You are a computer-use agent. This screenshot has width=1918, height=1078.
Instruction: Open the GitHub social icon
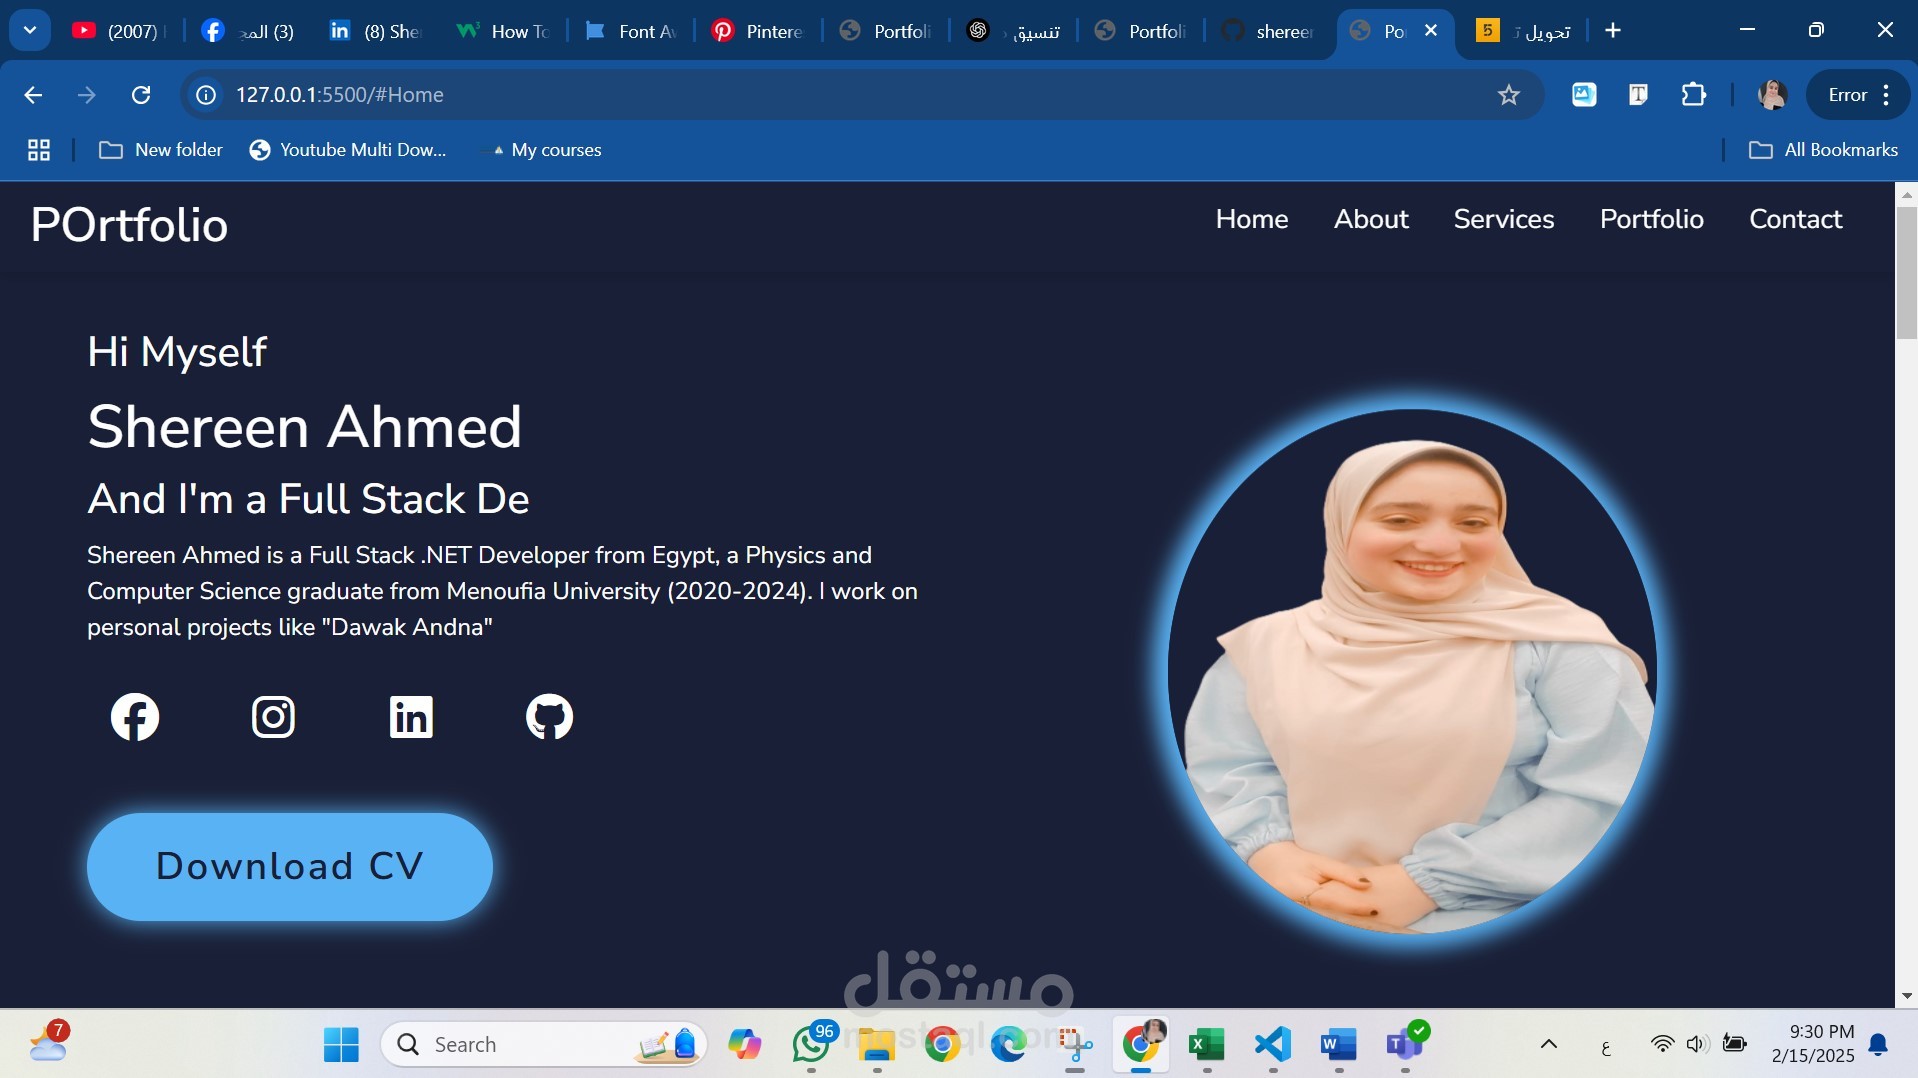[549, 717]
